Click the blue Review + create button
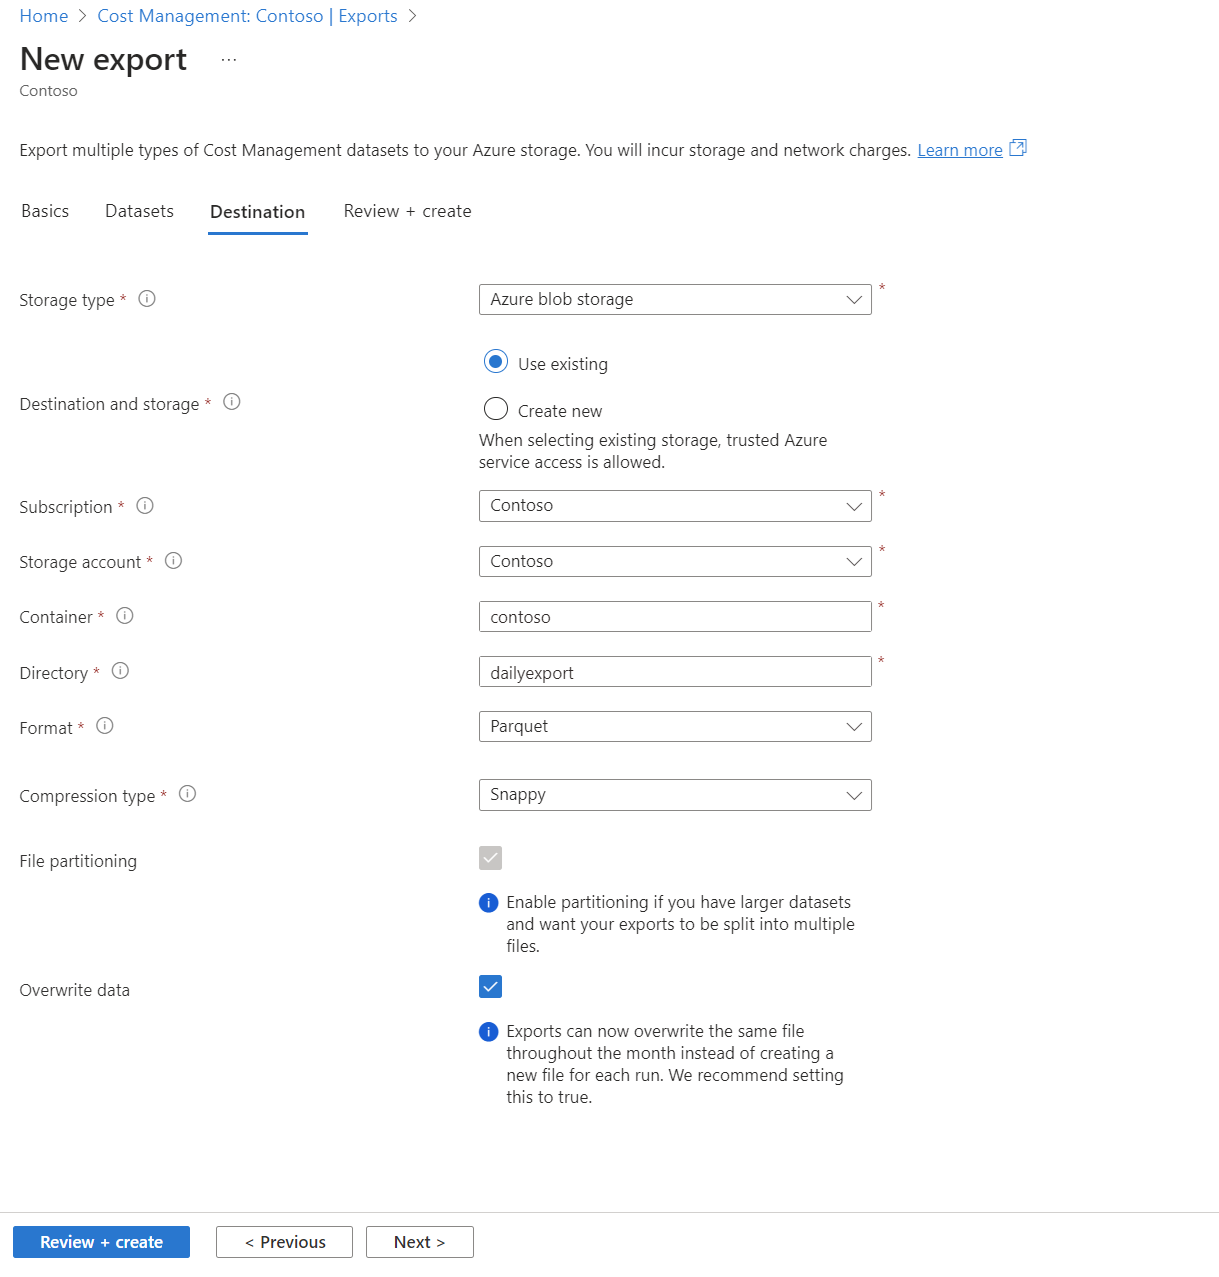1219x1277 pixels. click(101, 1242)
